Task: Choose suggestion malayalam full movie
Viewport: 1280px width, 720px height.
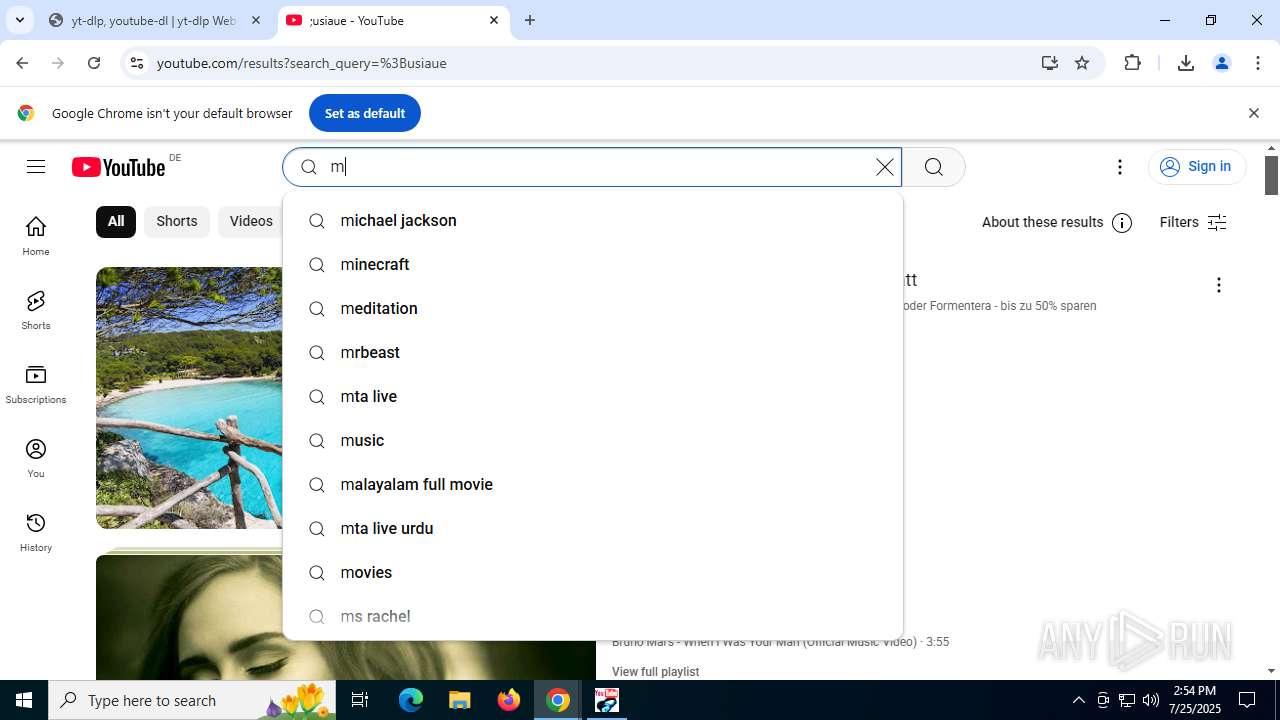Action: tap(593, 484)
